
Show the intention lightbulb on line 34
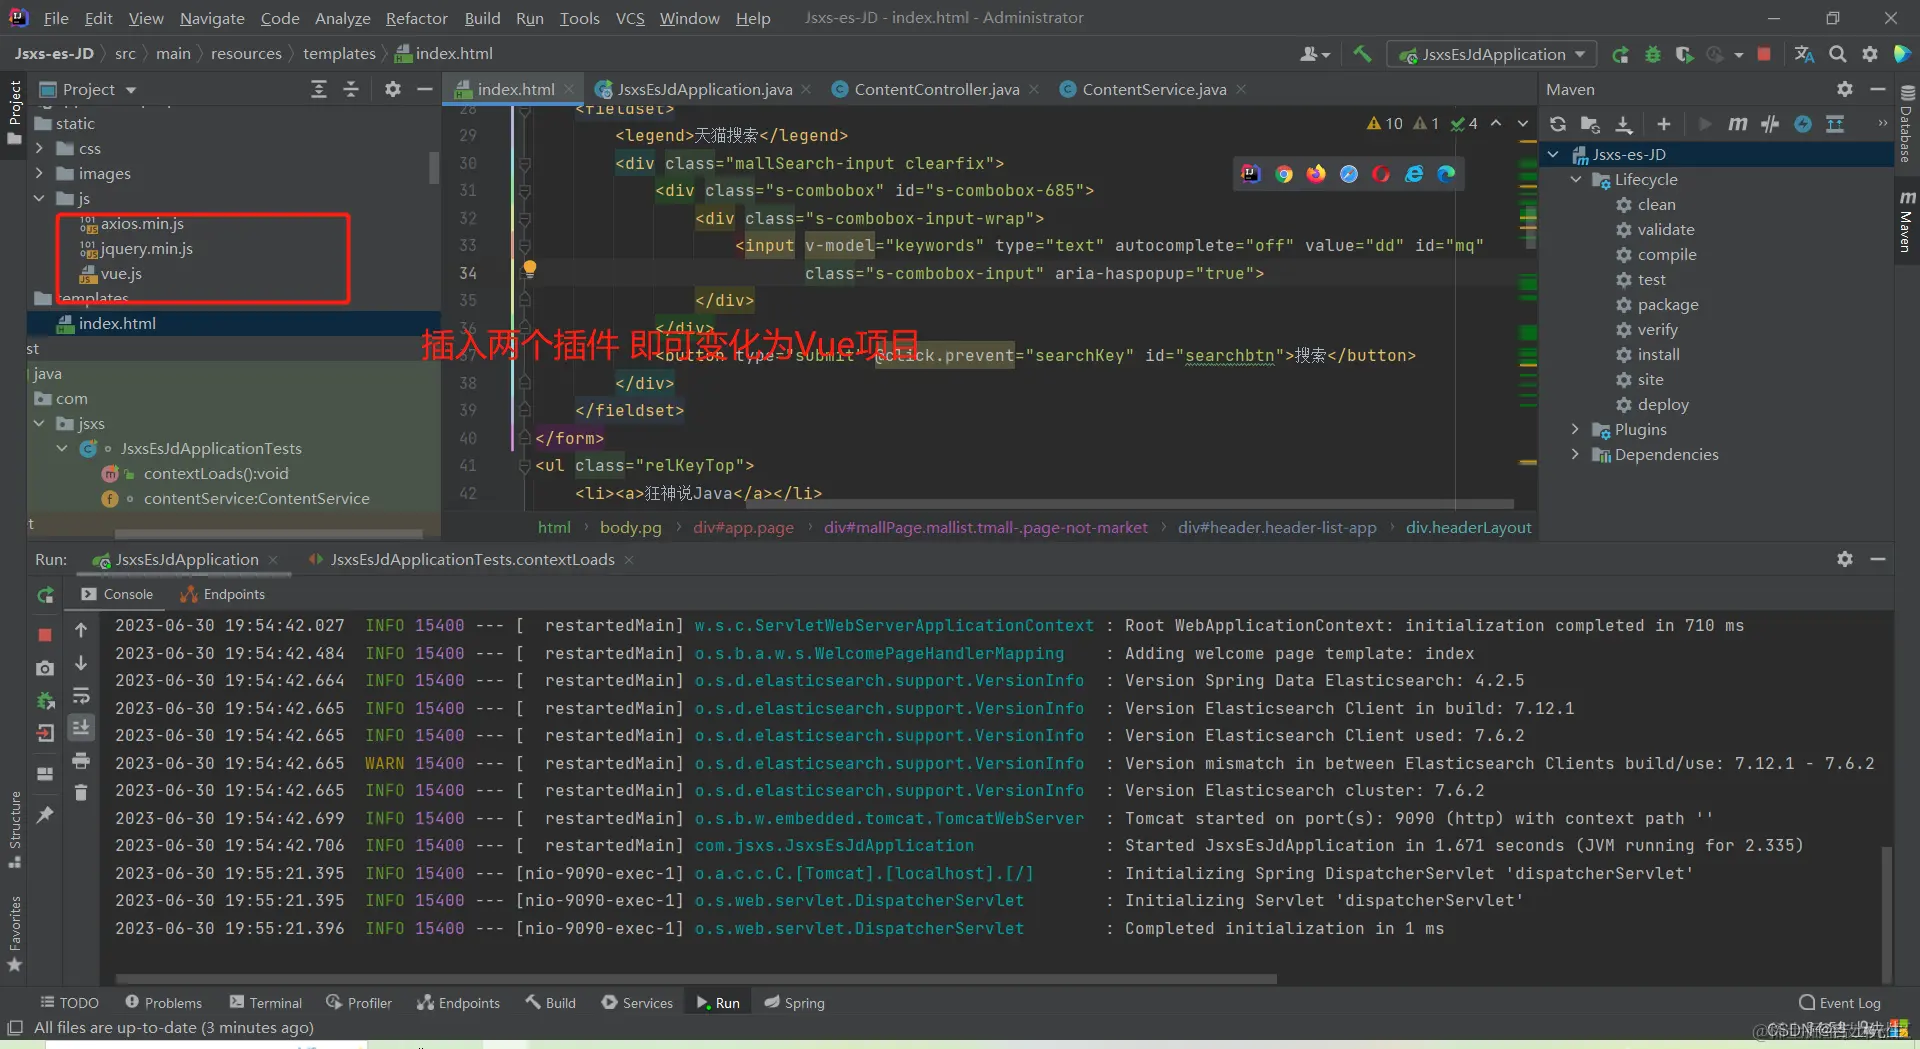coord(530,268)
